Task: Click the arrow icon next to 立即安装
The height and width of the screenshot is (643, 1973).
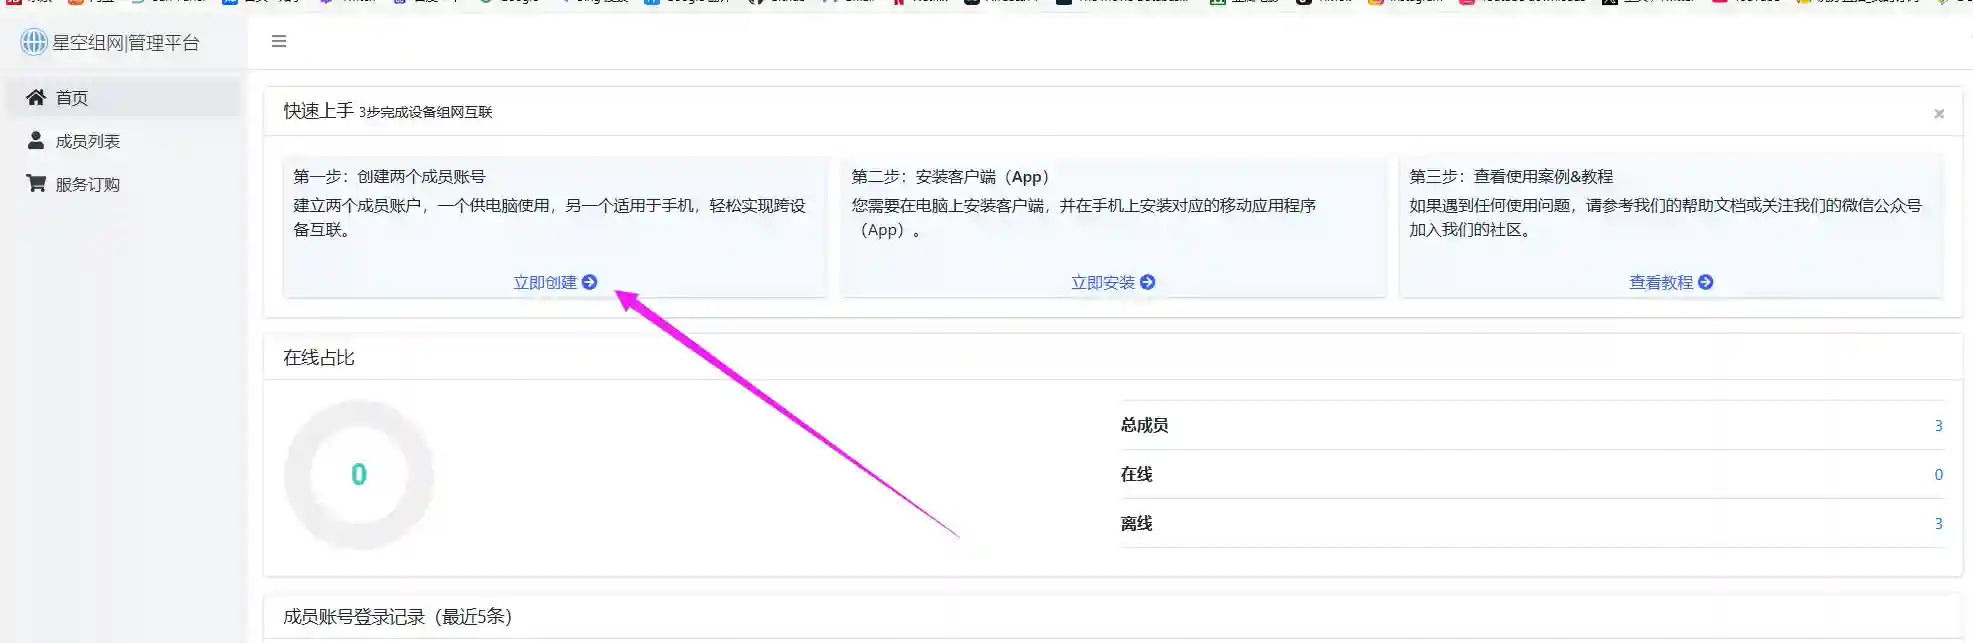Action: pyautogui.click(x=1148, y=283)
